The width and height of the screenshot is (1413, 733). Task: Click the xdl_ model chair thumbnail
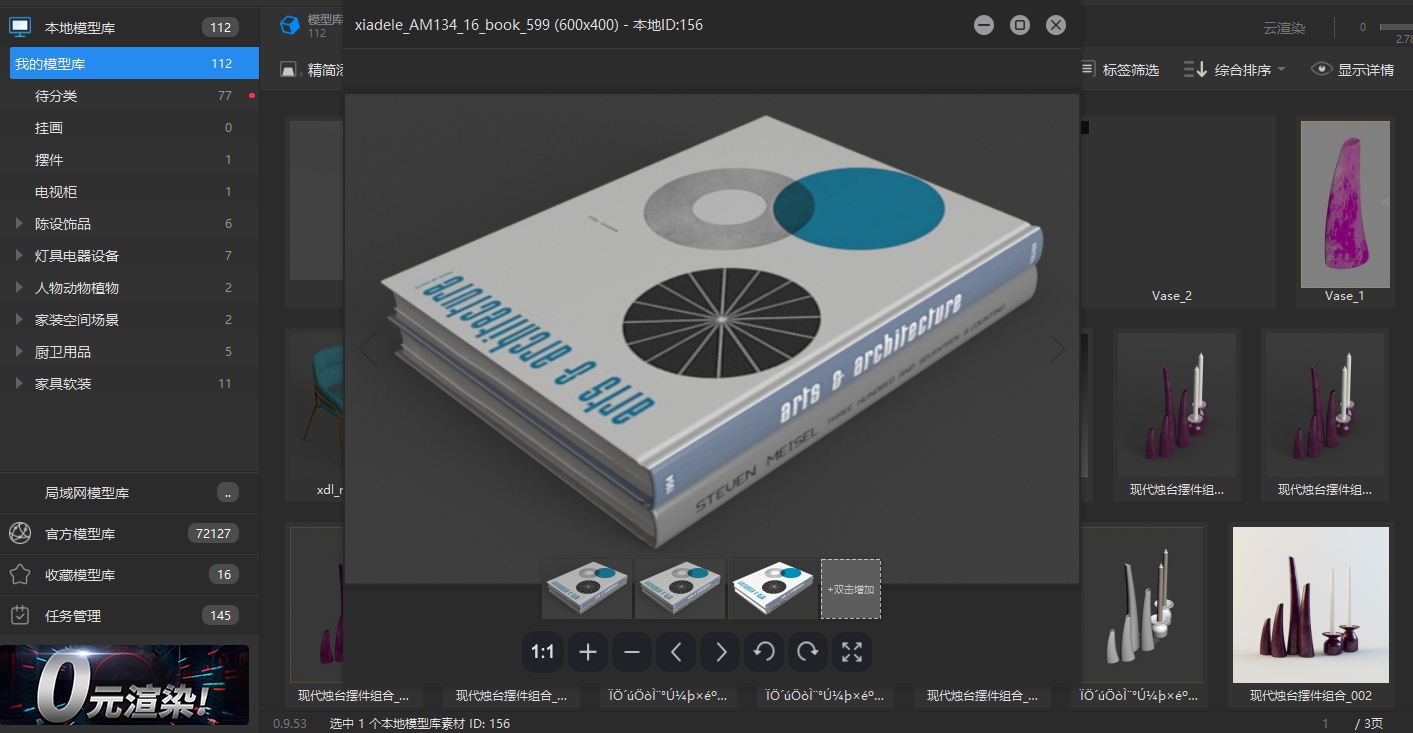[315, 405]
